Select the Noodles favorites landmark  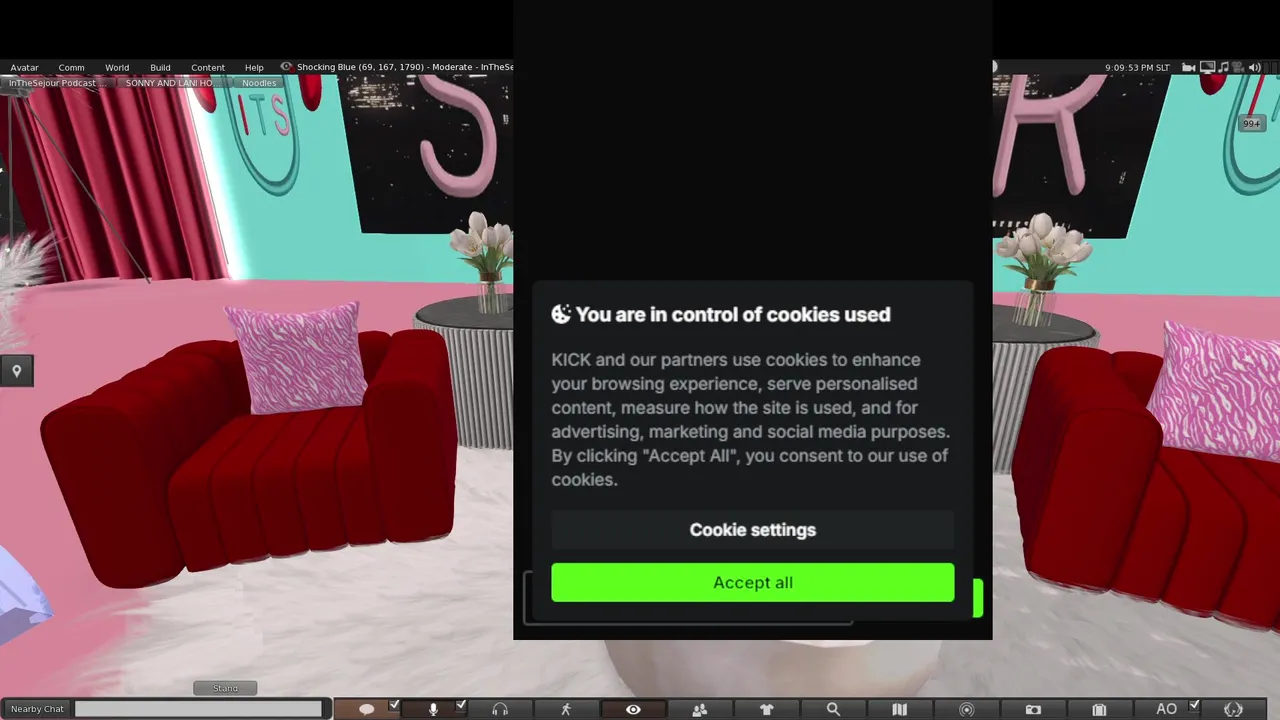coord(259,83)
